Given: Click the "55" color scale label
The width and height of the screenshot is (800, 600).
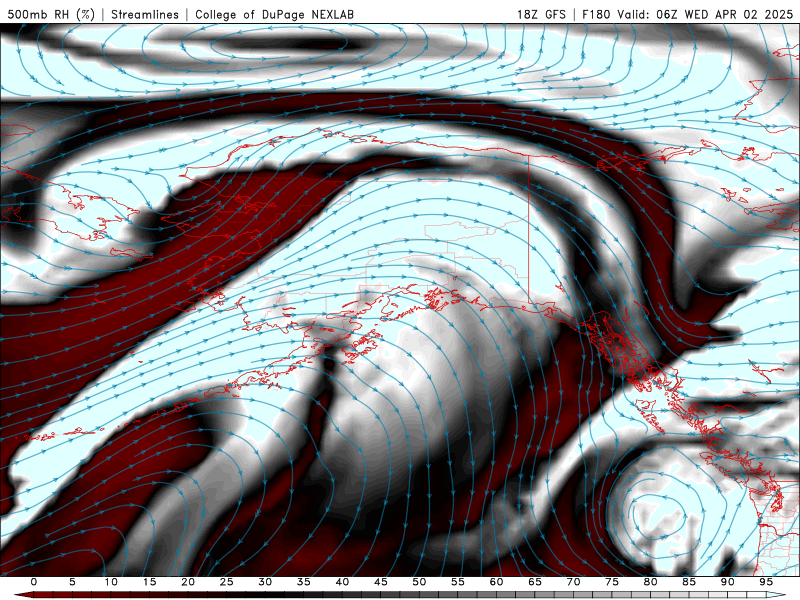Looking at the screenshot, I should pyautogui.click(x=458, y=582).
